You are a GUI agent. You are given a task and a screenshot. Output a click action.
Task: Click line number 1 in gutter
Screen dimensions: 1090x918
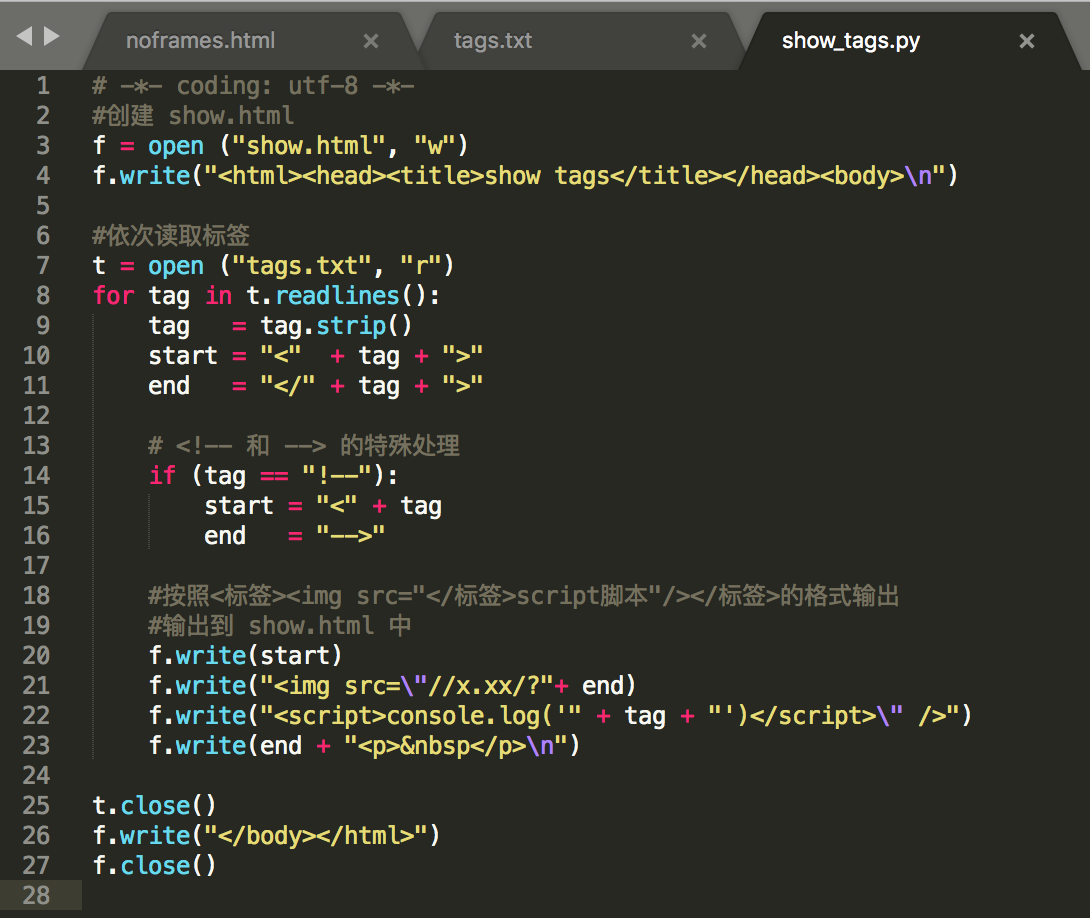(43, 85)
